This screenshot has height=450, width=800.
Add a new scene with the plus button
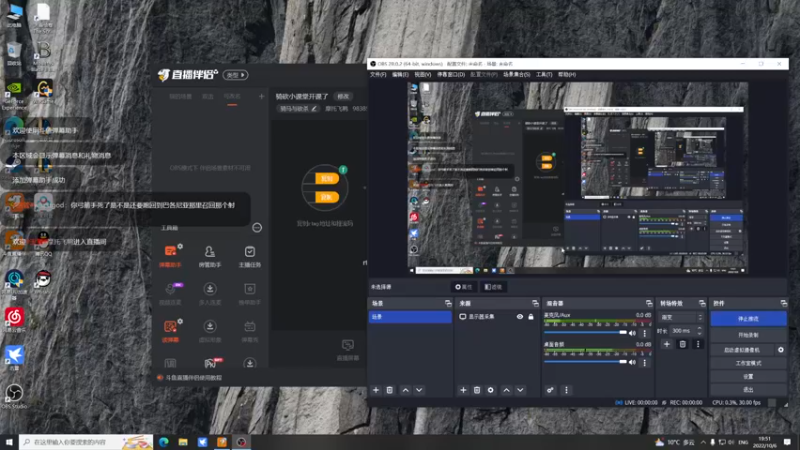pos(376,390)
